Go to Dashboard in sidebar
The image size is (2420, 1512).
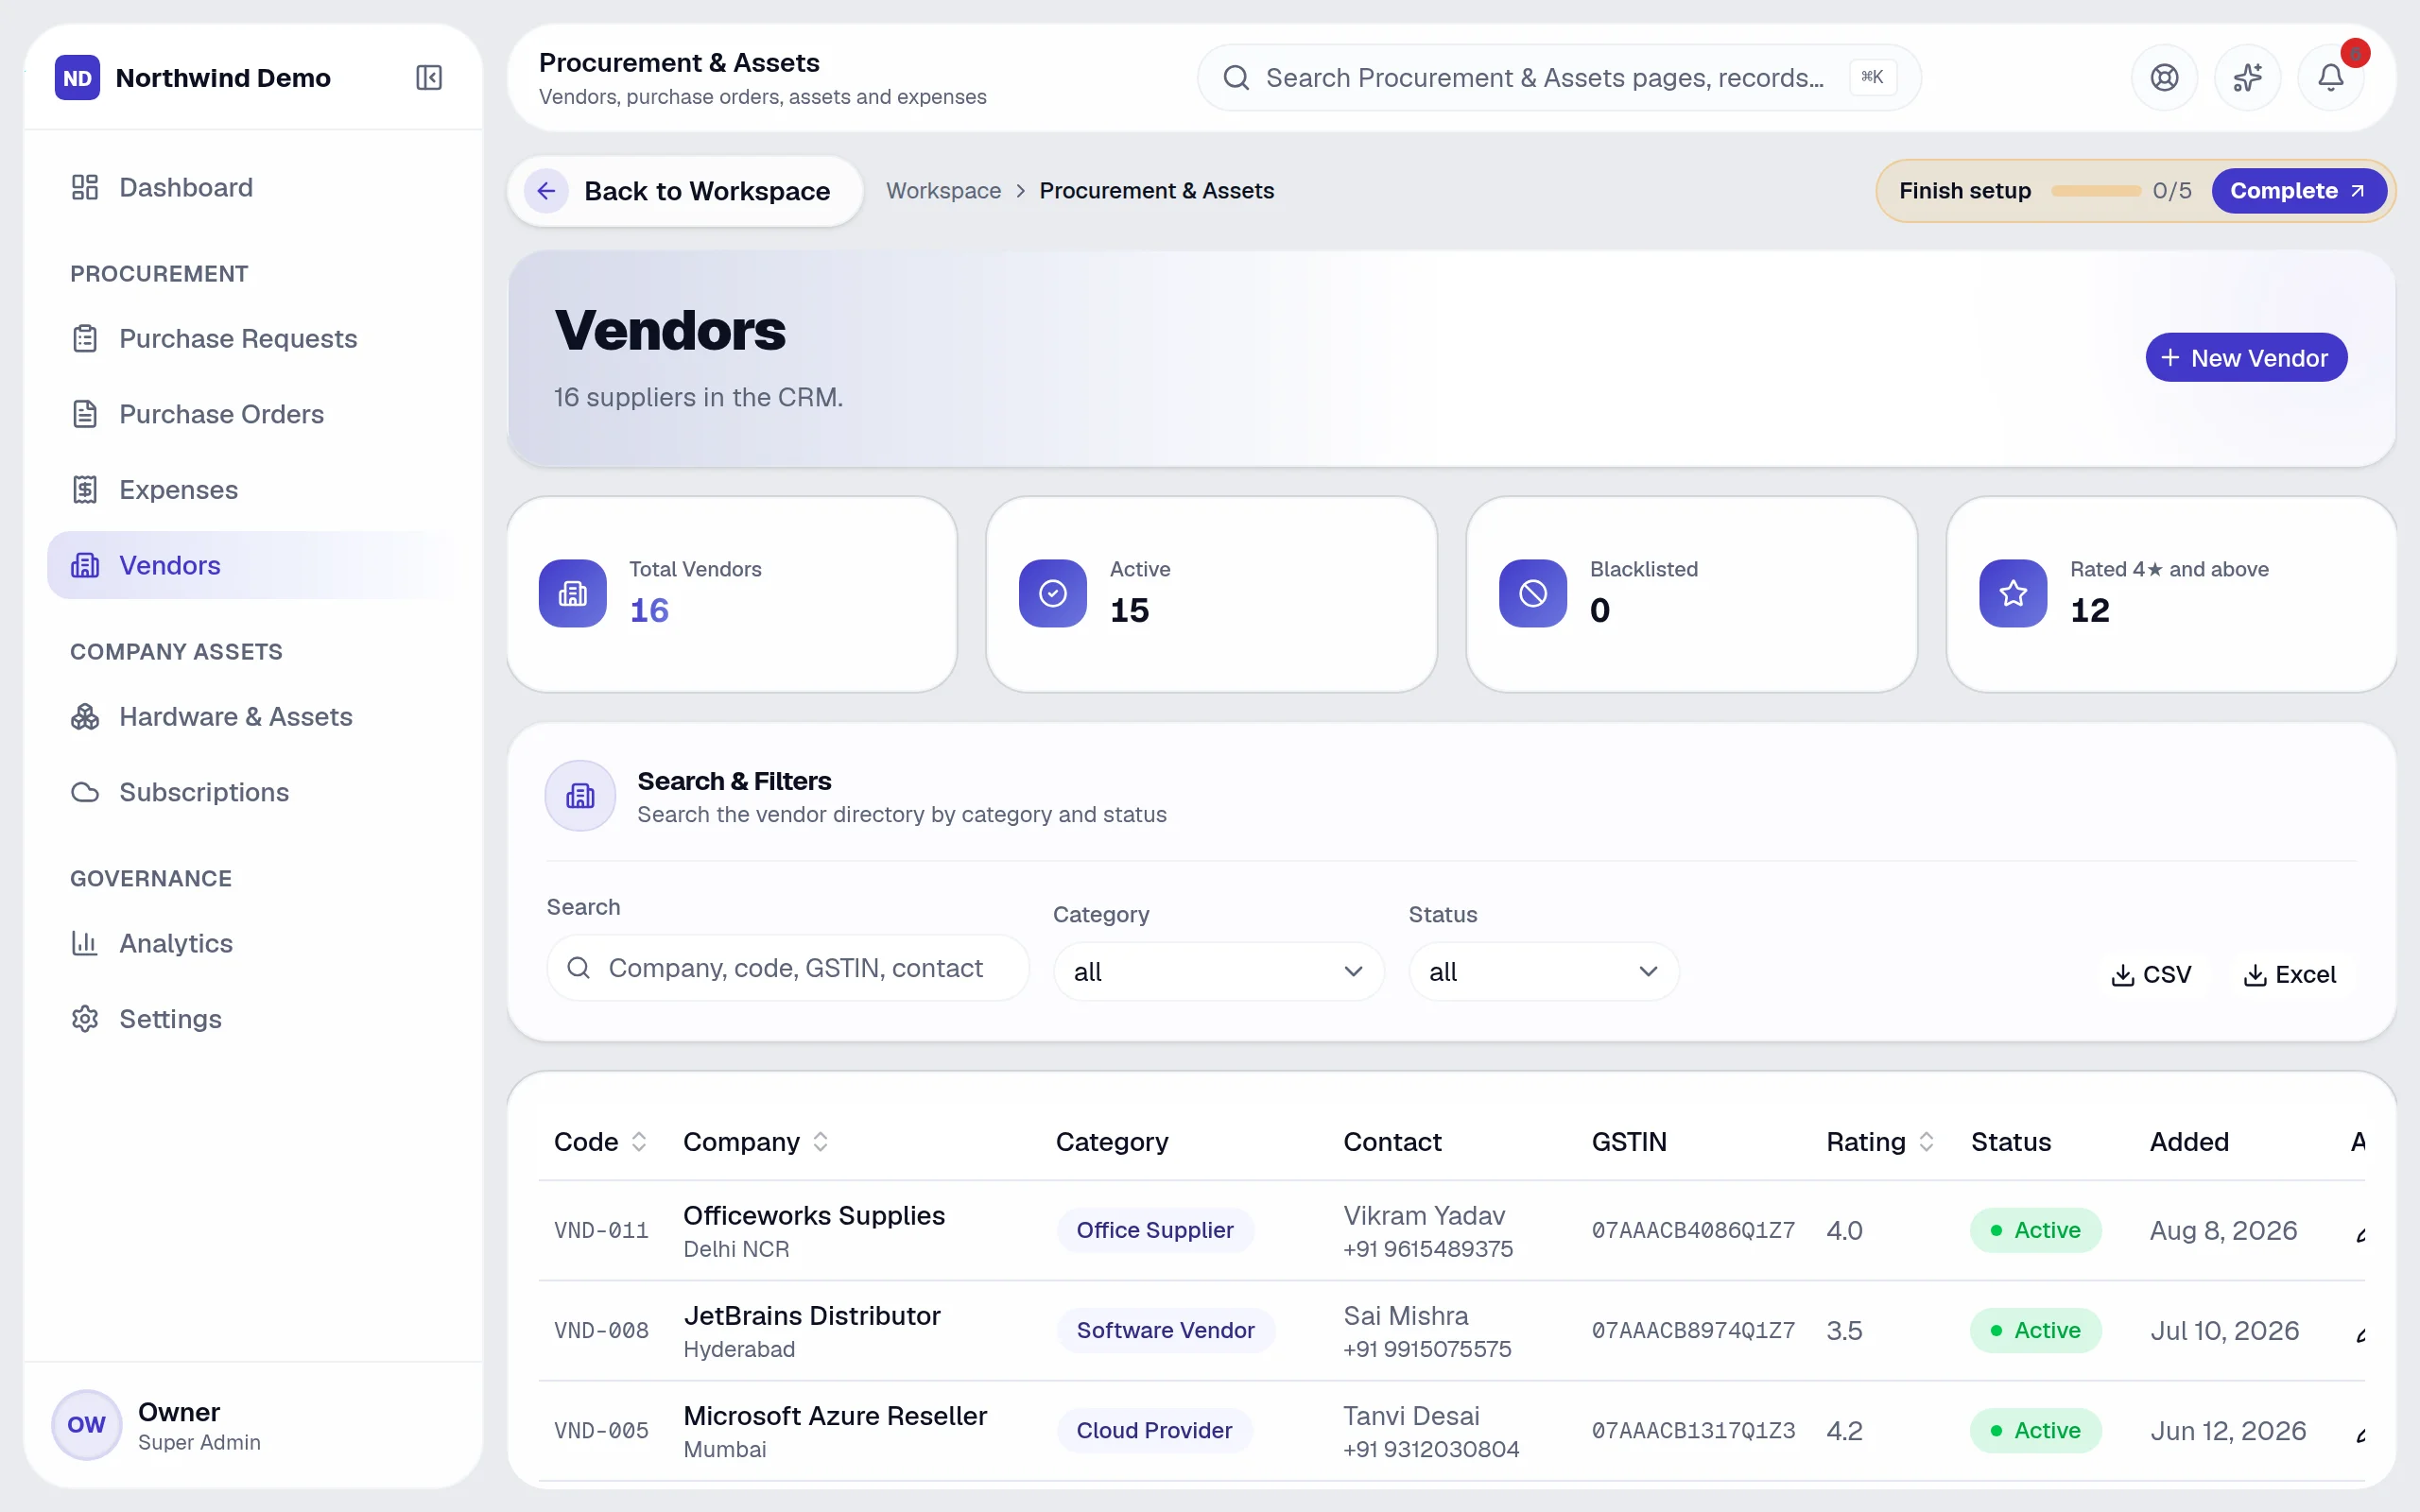coord(252,187)
